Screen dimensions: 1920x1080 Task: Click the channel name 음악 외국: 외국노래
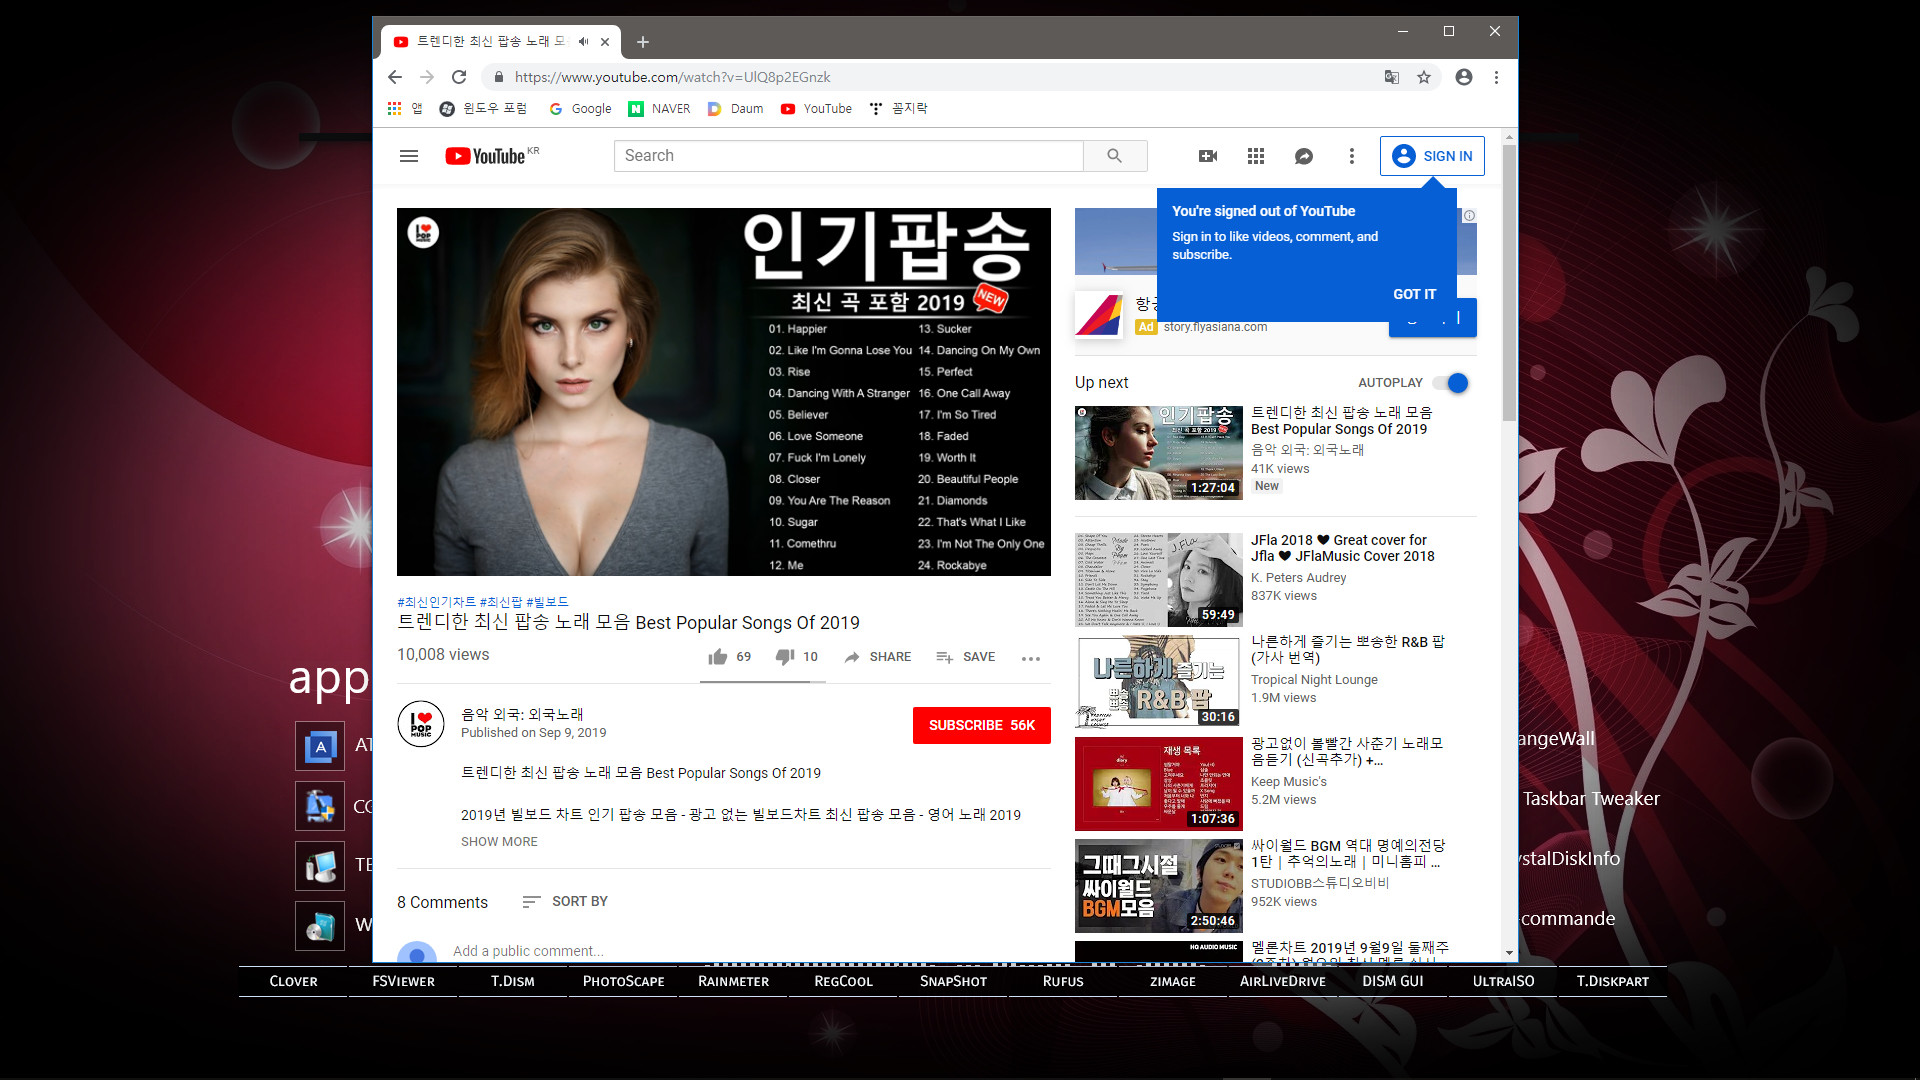point(522,715)
